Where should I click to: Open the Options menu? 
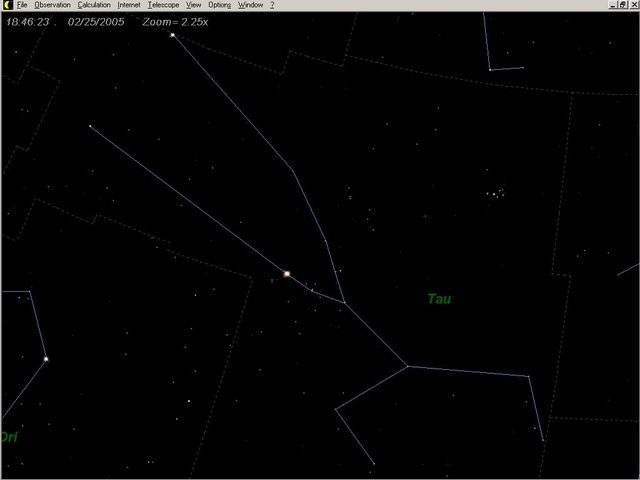(220, 5)
